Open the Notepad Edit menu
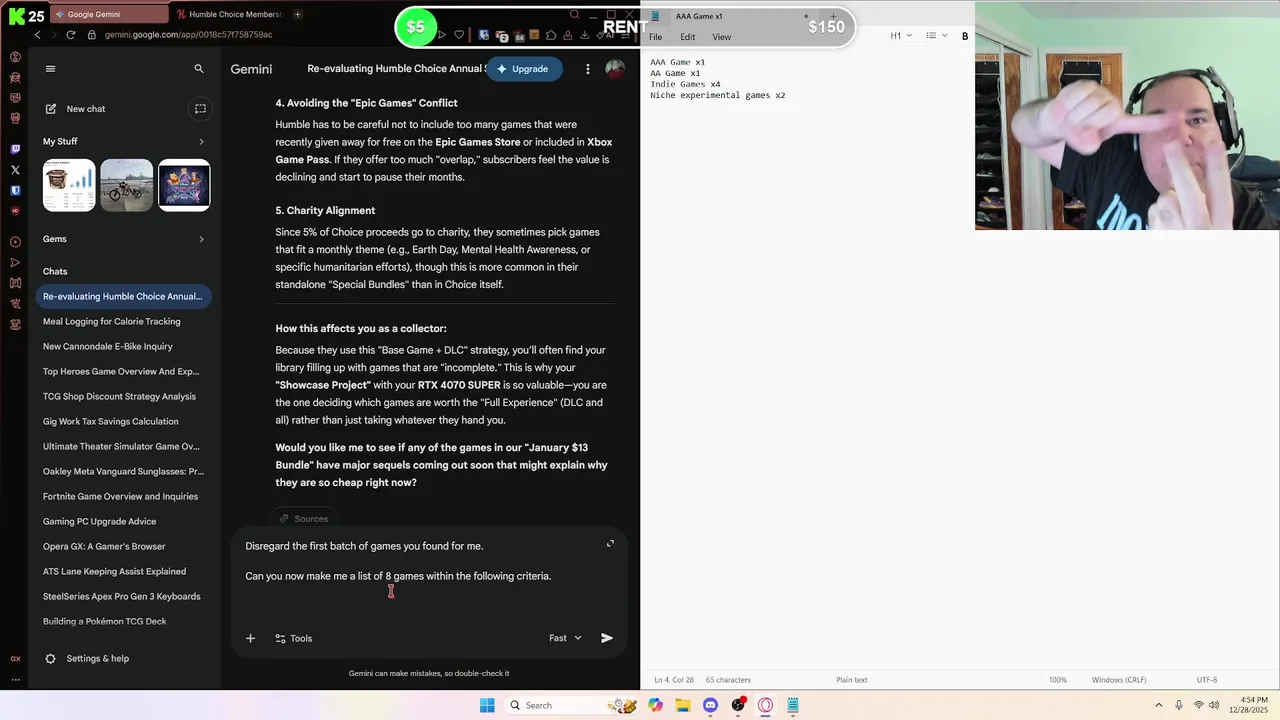The height and width of the screenshot is (720, 1280). pos(688,37)
